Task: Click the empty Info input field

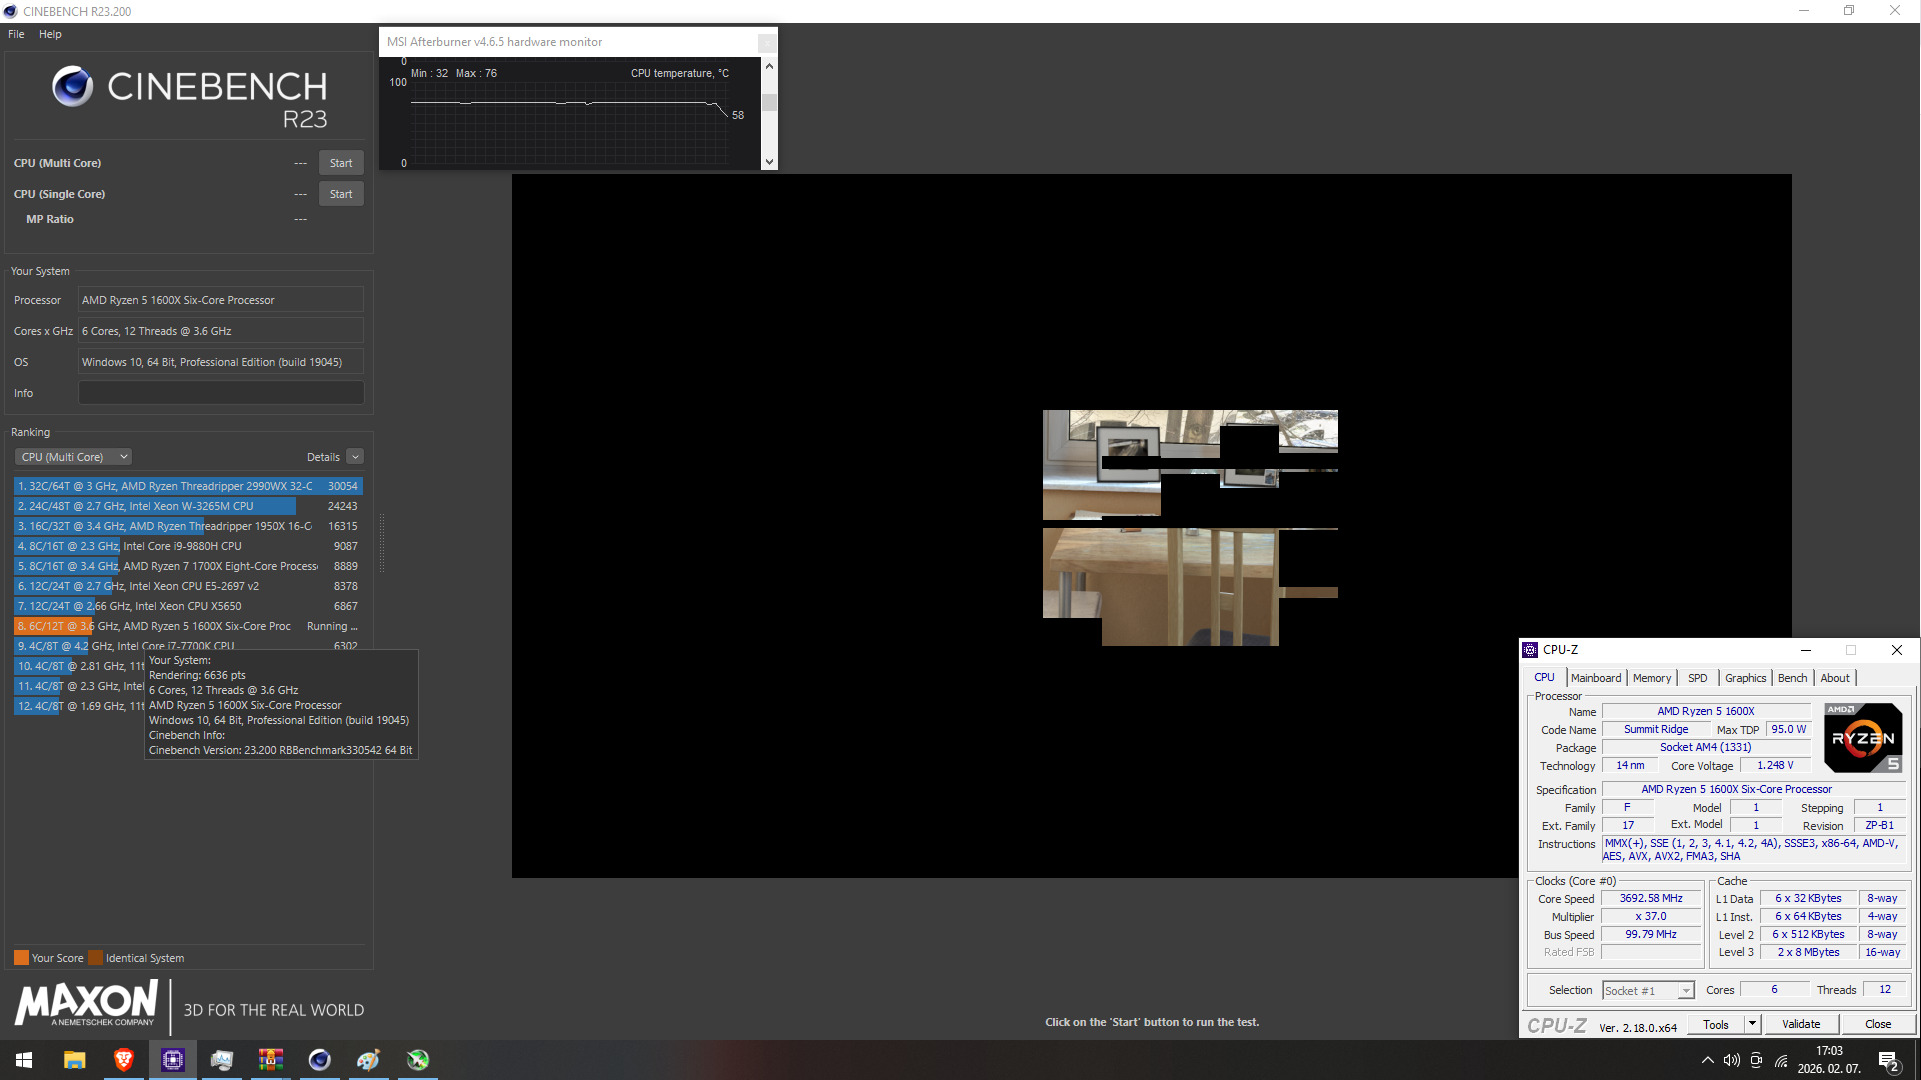Action: (221, 393)
